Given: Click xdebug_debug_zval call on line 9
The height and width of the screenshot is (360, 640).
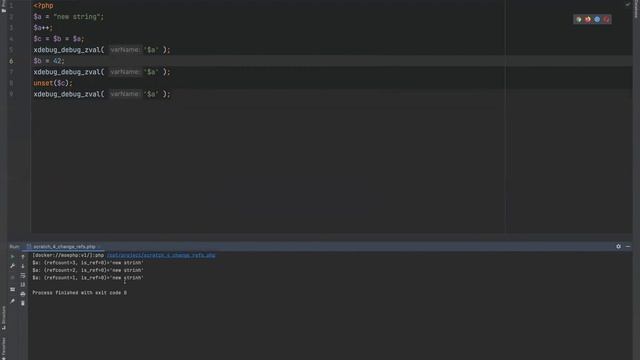Looking at the screenshot, I should point(102,94).
